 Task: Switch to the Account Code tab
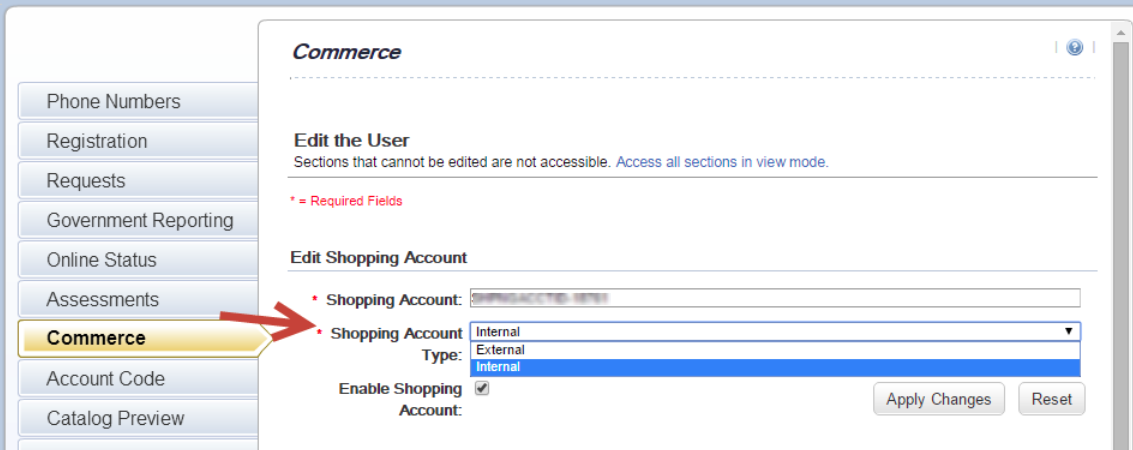tap(138, 379)
